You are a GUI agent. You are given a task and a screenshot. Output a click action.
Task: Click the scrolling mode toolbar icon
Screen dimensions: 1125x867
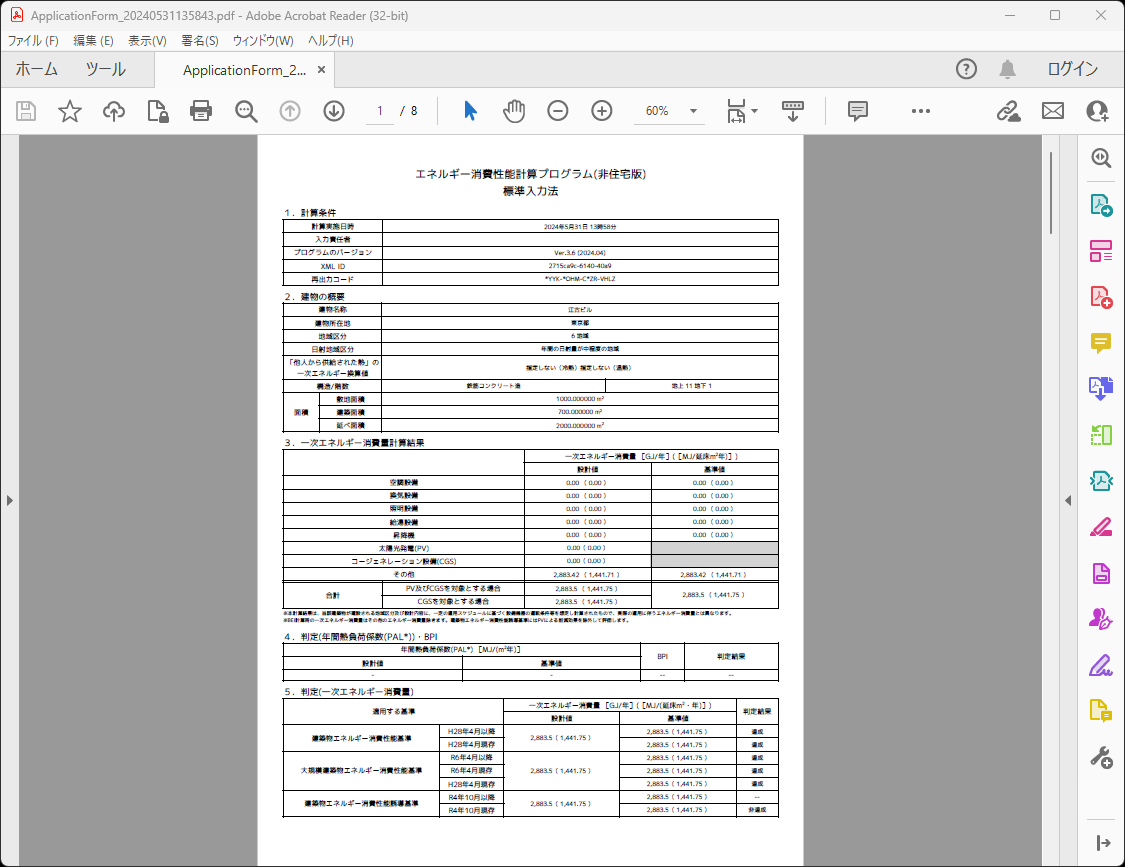(793, 111)
